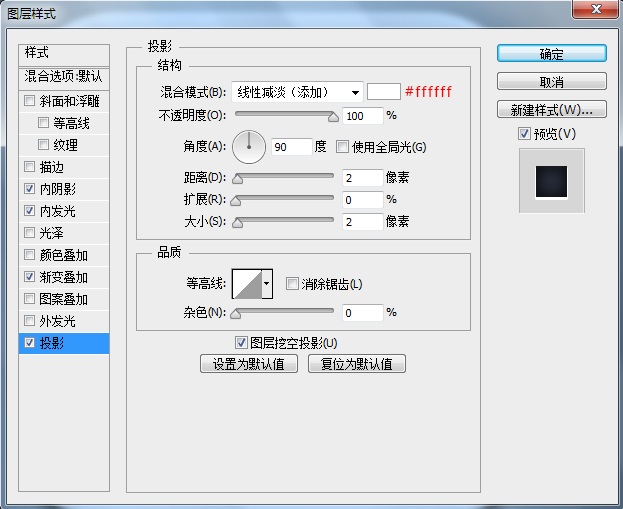Click the 大小 pixel value field
623x509 pixels.
point(363,222)
